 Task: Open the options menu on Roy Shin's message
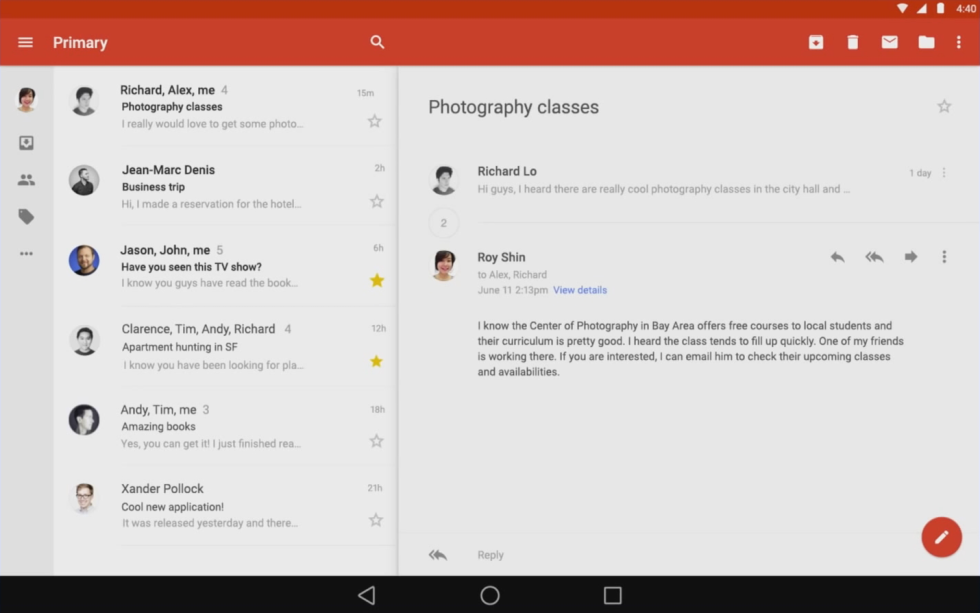click(944, 256)
